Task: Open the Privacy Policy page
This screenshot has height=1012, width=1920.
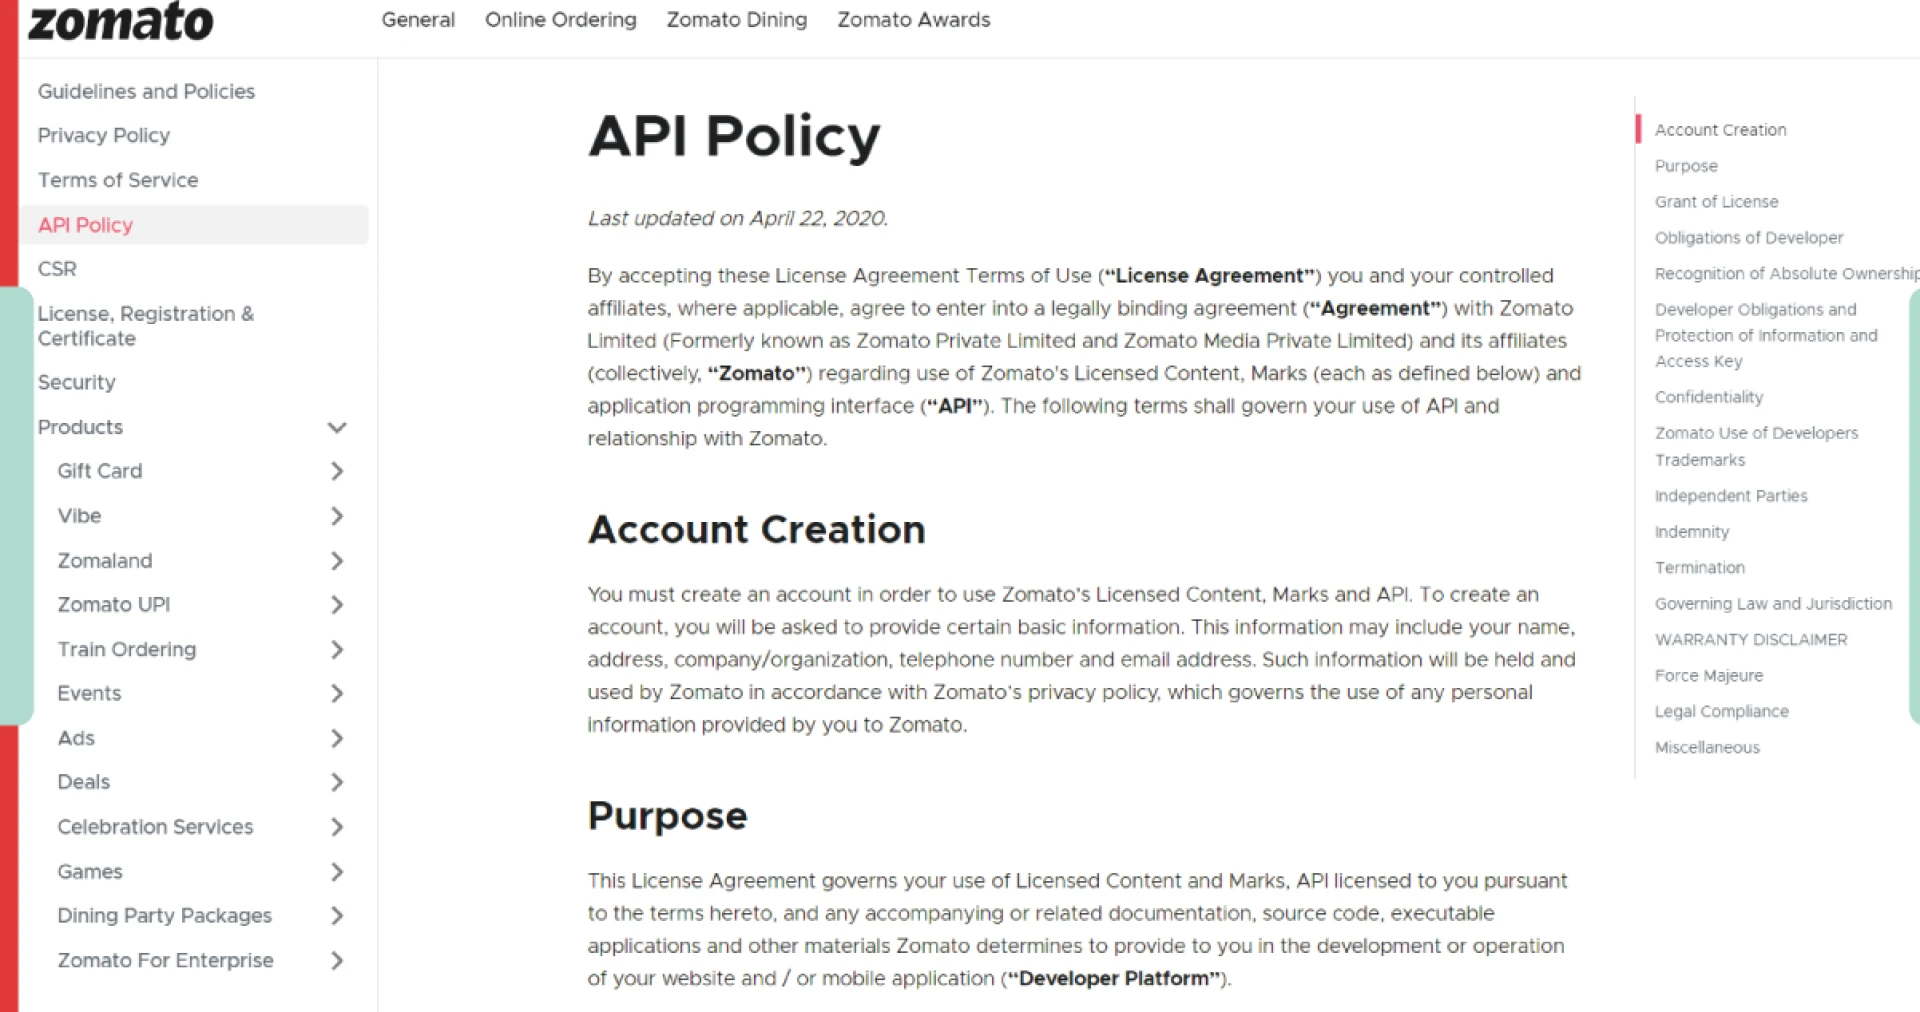Action: 103,135
